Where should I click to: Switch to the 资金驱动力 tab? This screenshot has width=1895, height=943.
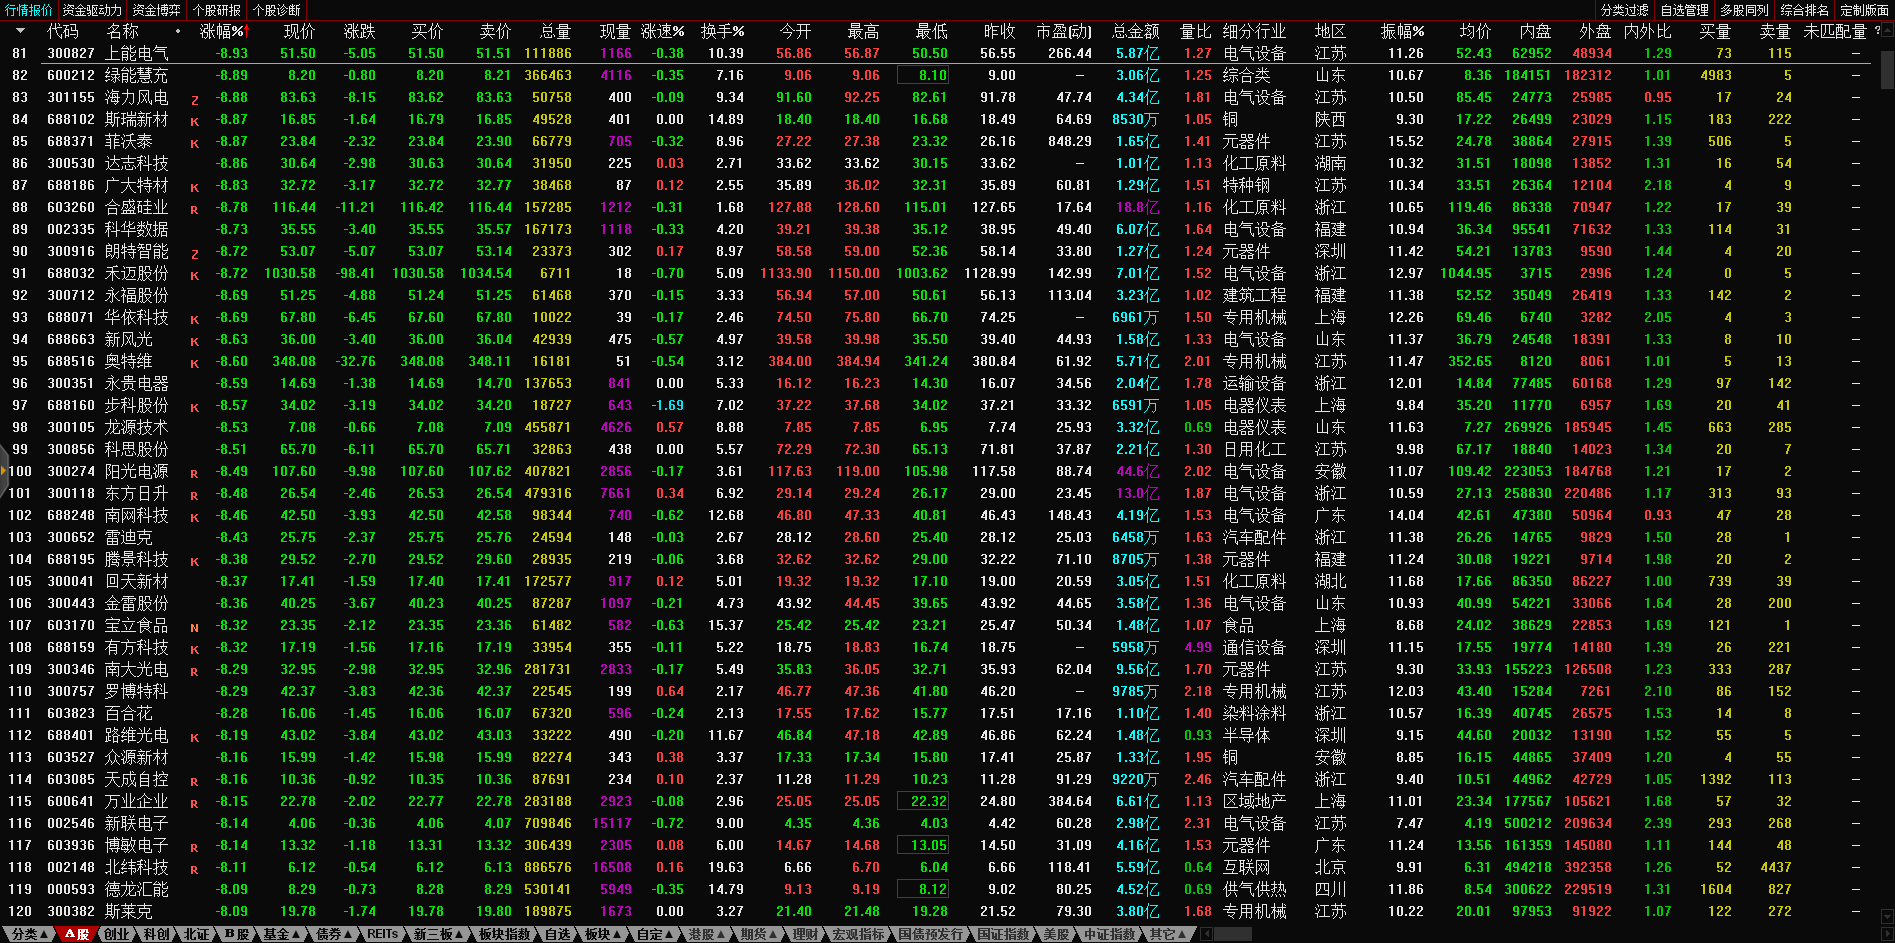coord(92,10)
